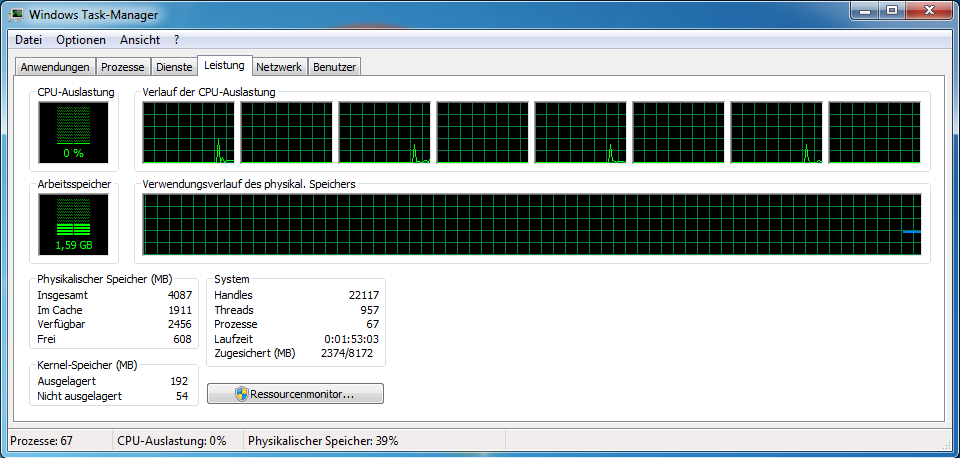Image resolution: width=960 pixels, height=458 pixels.
Task: Open the Datei menu
Action: tap(28, 40)
